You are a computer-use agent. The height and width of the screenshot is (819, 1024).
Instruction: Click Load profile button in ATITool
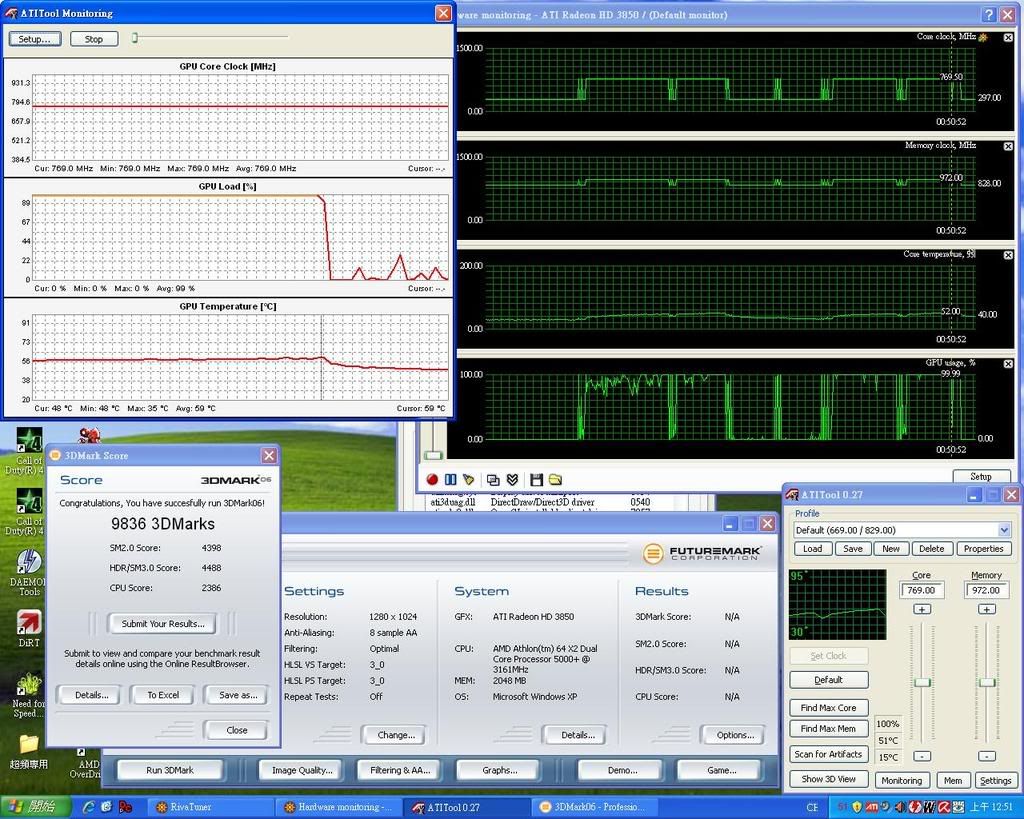click(812, 549)
